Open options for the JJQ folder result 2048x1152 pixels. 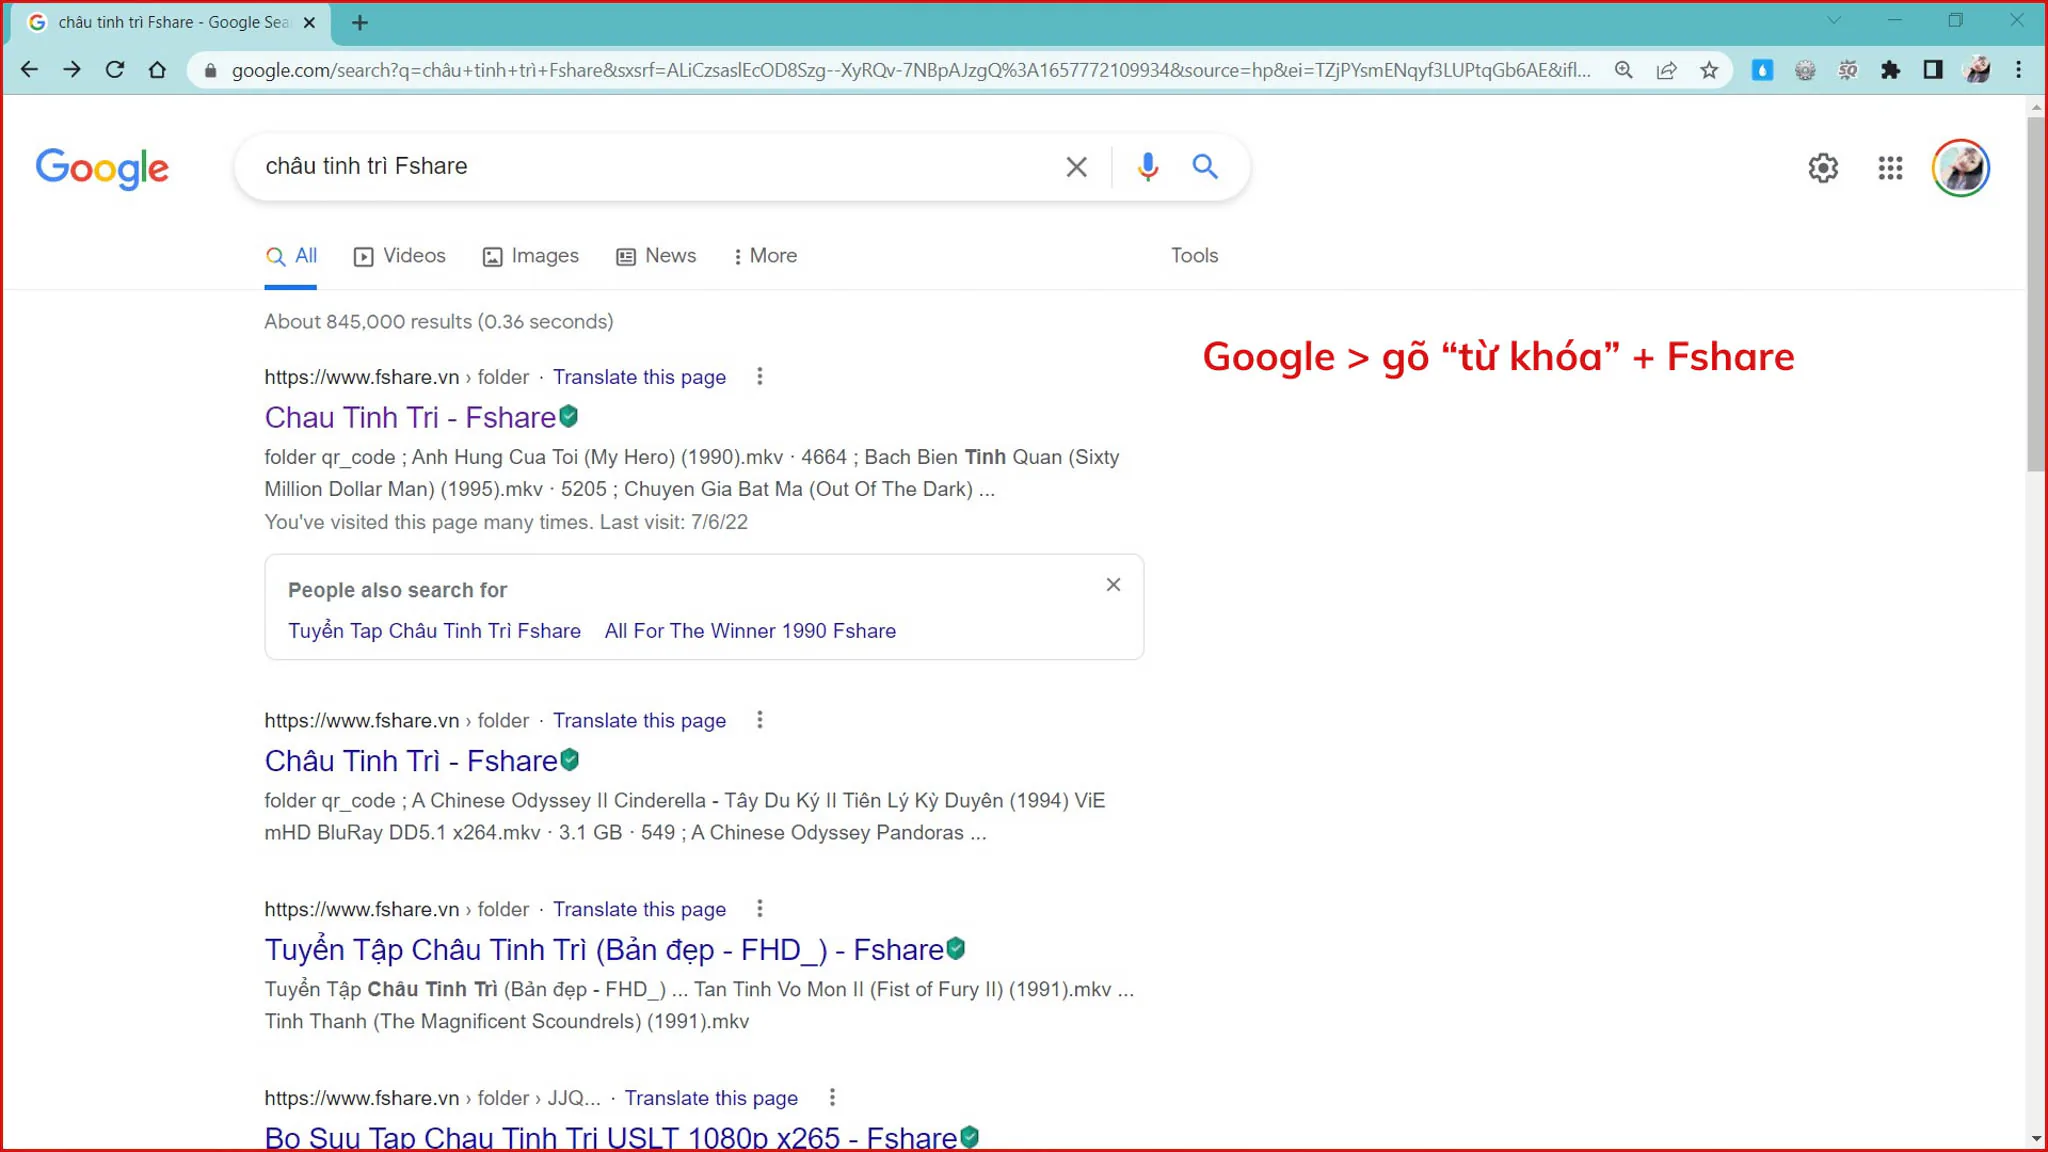pos(832,1098)
